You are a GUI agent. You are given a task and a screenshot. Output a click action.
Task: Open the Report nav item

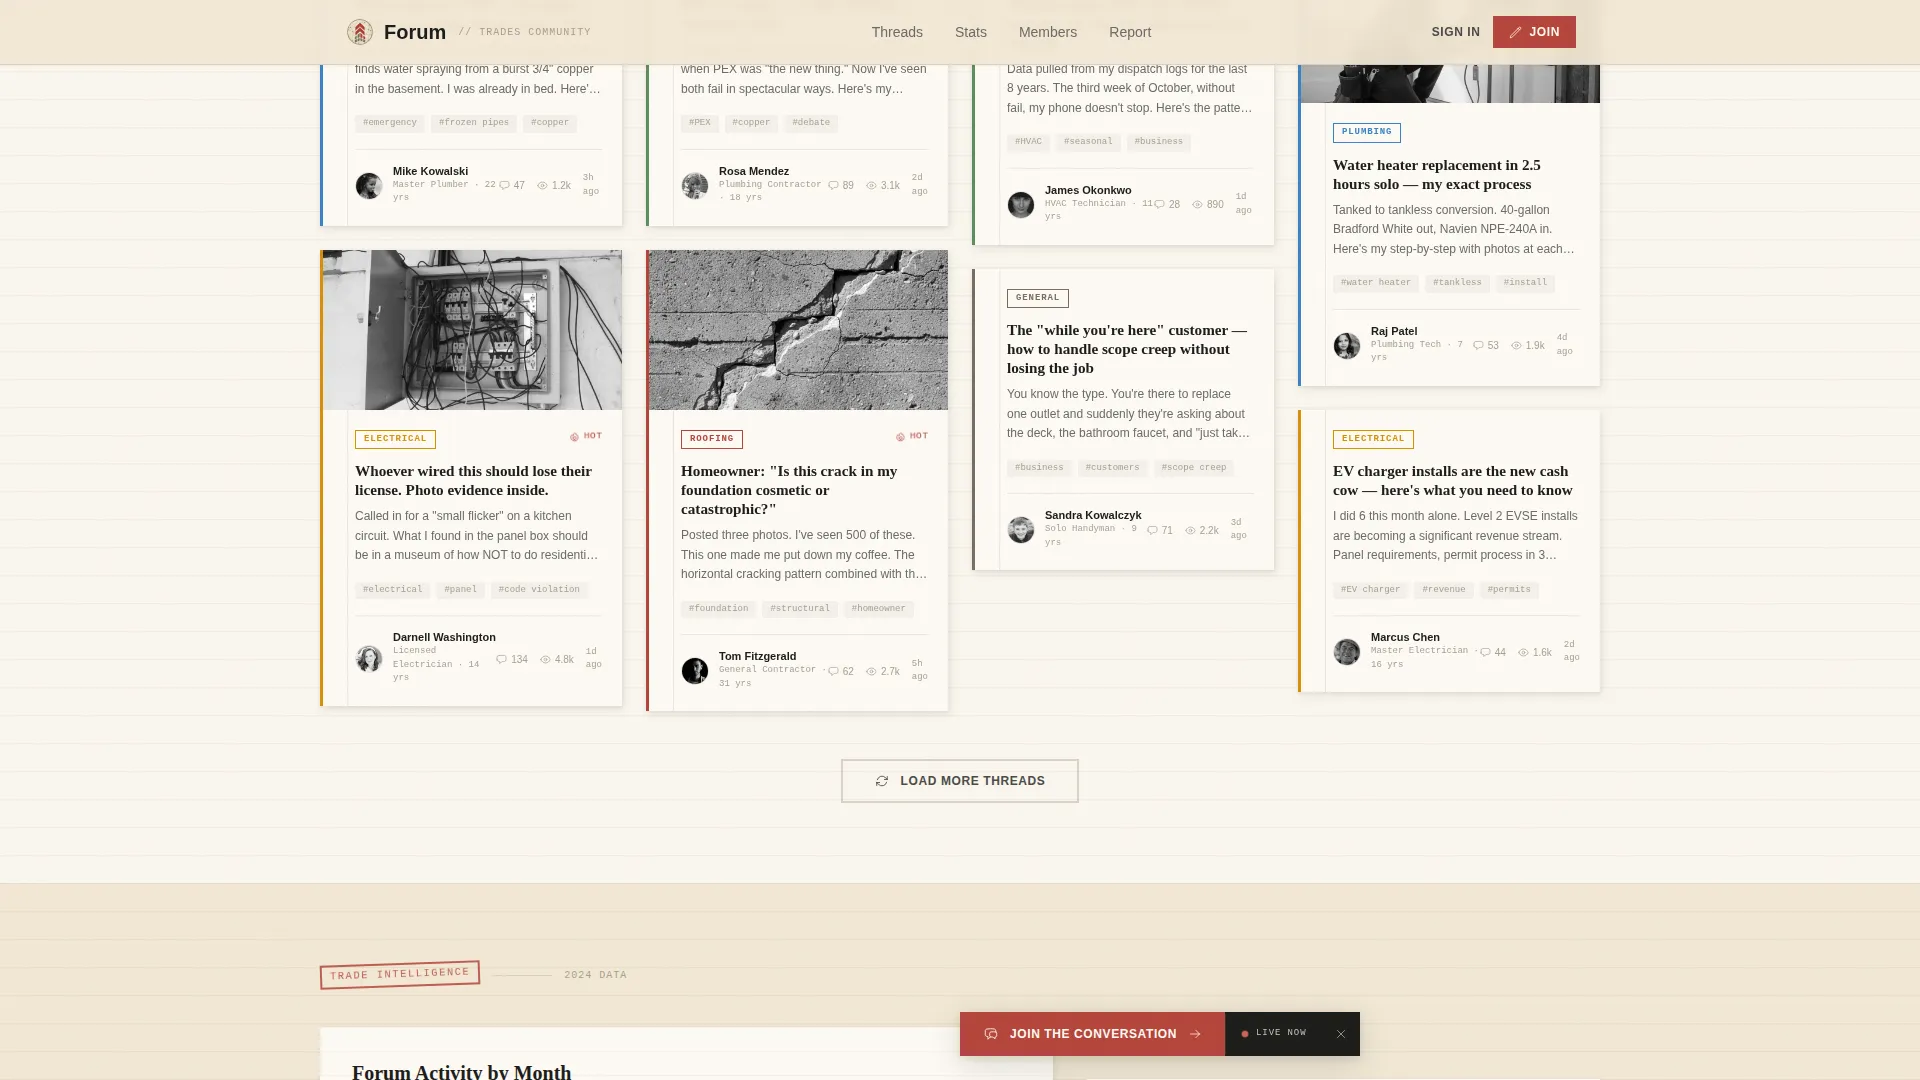1130,32
